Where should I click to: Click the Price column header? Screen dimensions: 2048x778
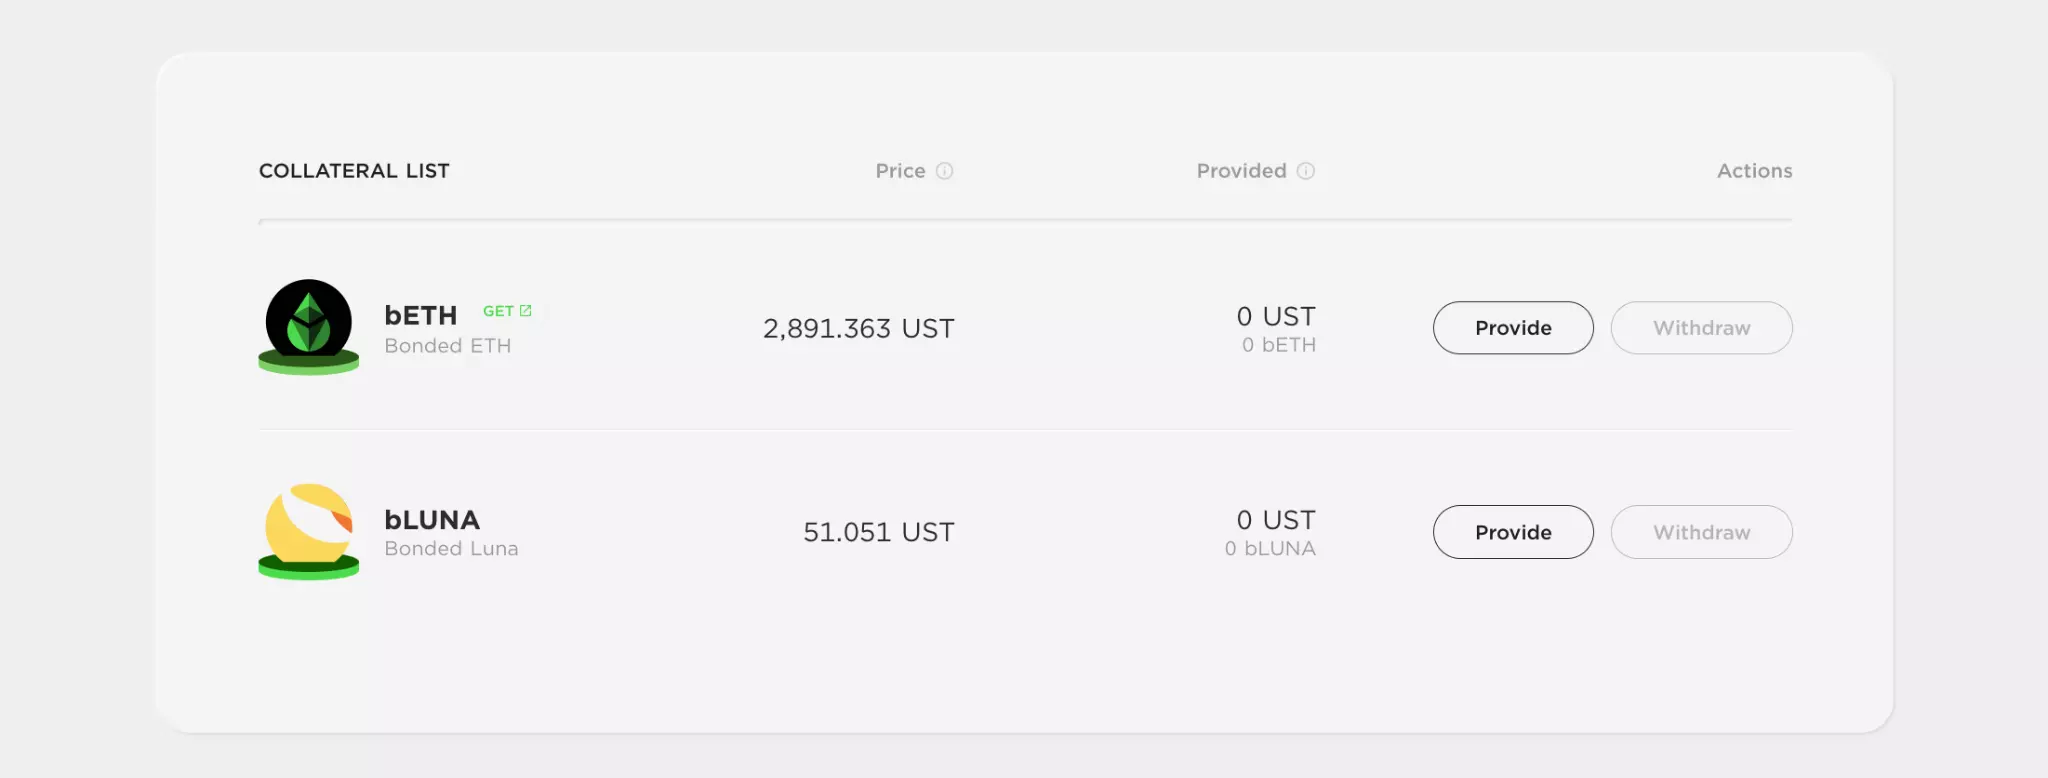pos(900,171)
